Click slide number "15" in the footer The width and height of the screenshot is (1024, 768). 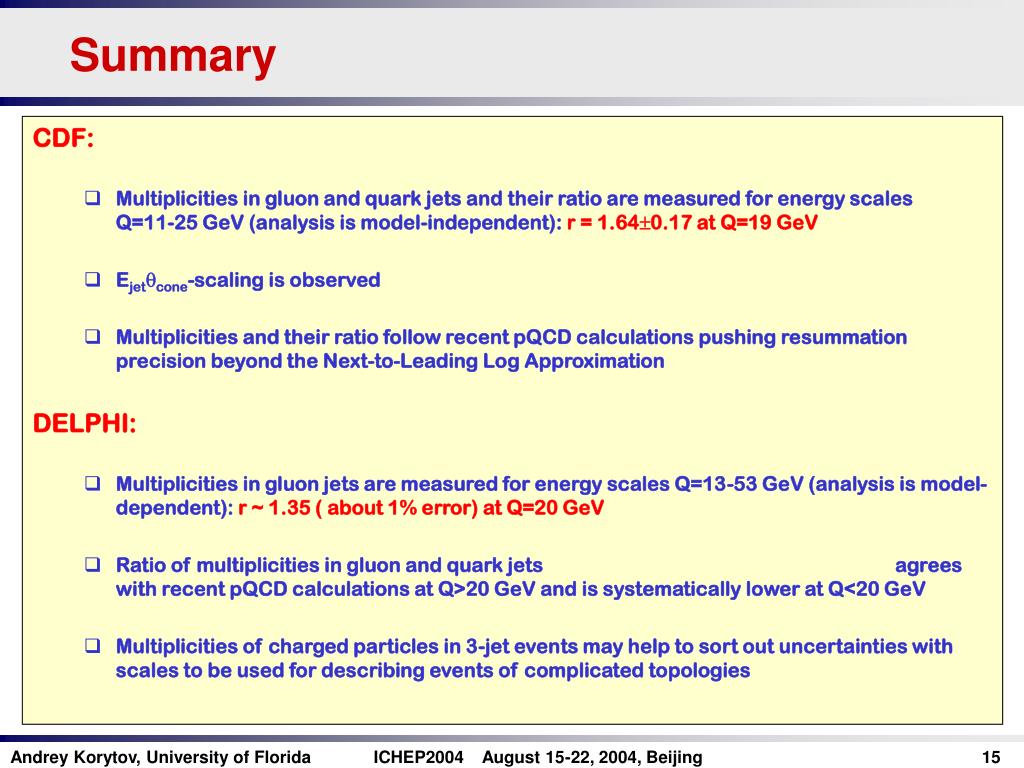991,758
